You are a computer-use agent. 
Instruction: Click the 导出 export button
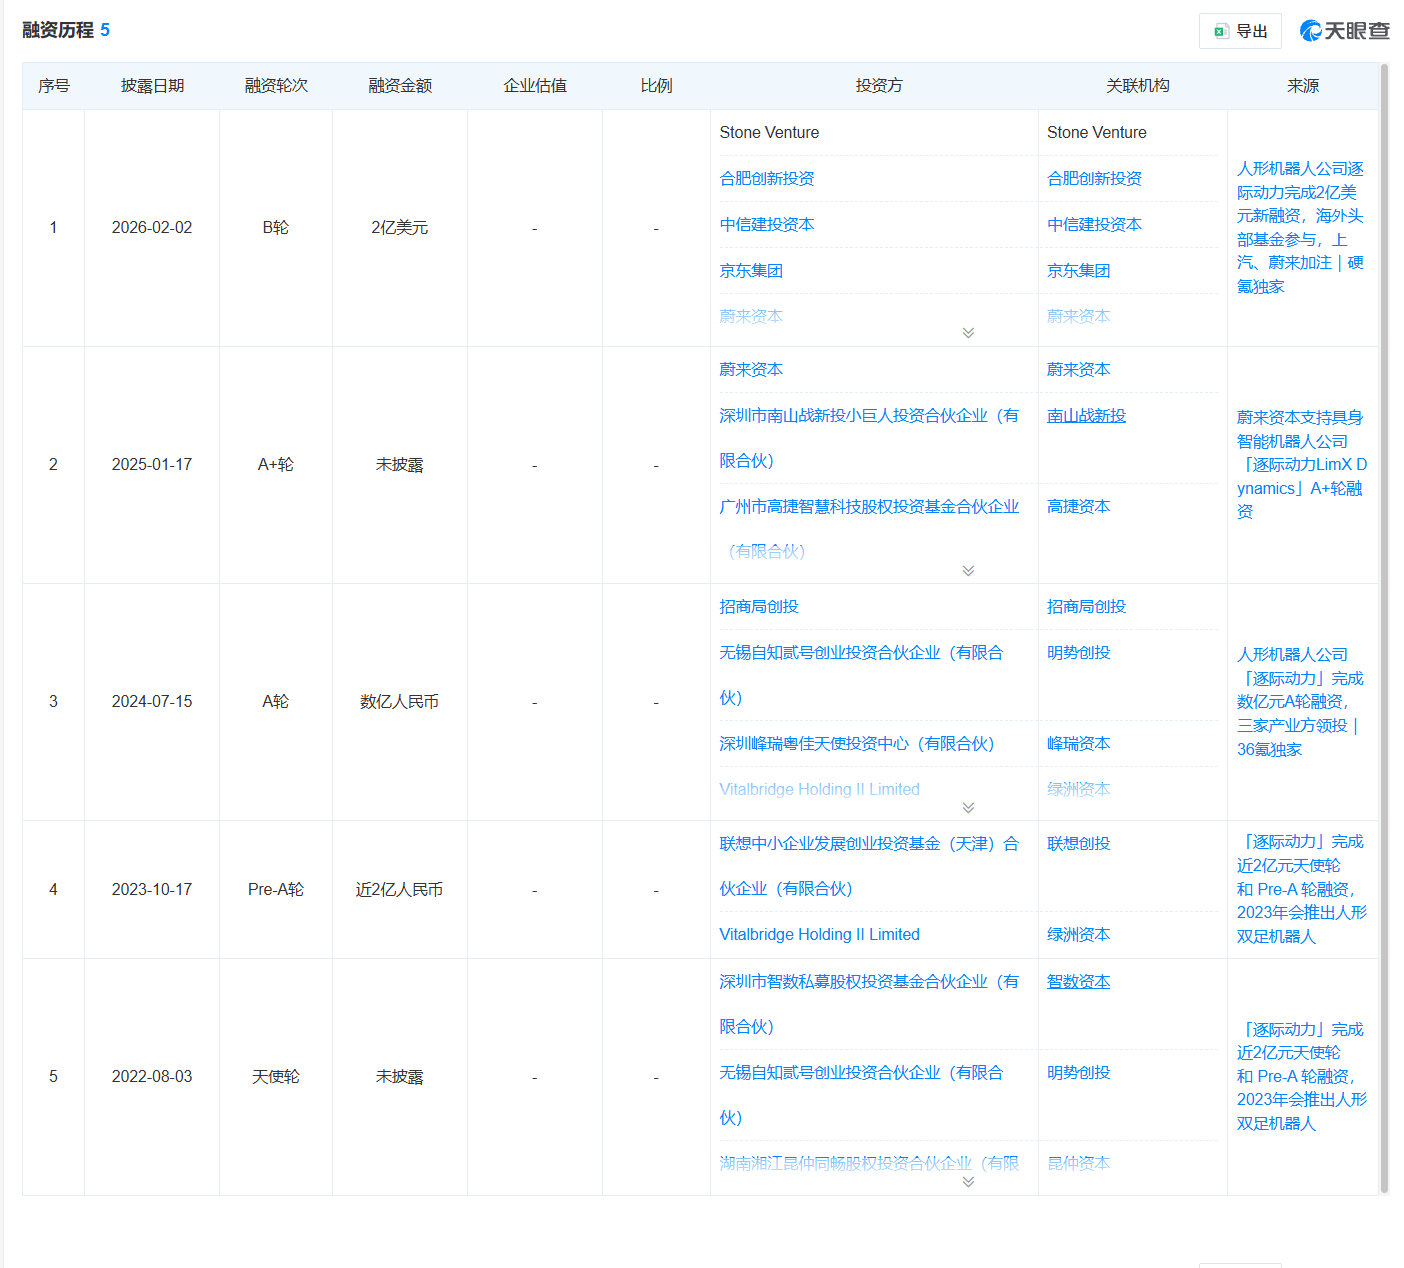[1240, 31]
